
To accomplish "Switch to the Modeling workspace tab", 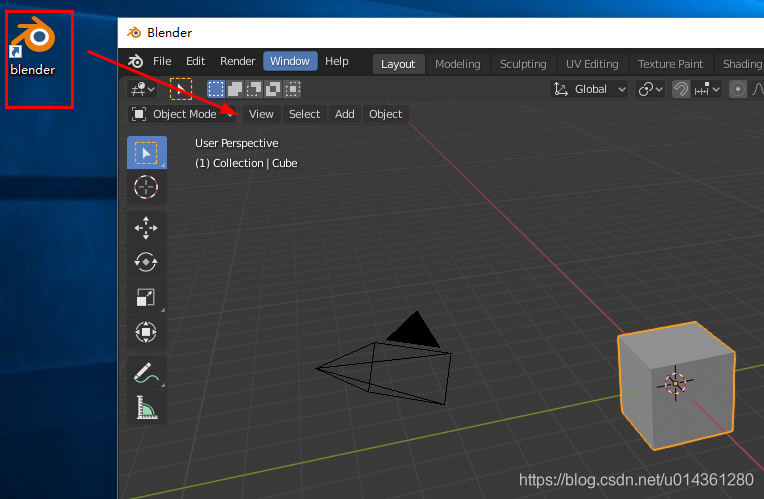I will 458,64.
